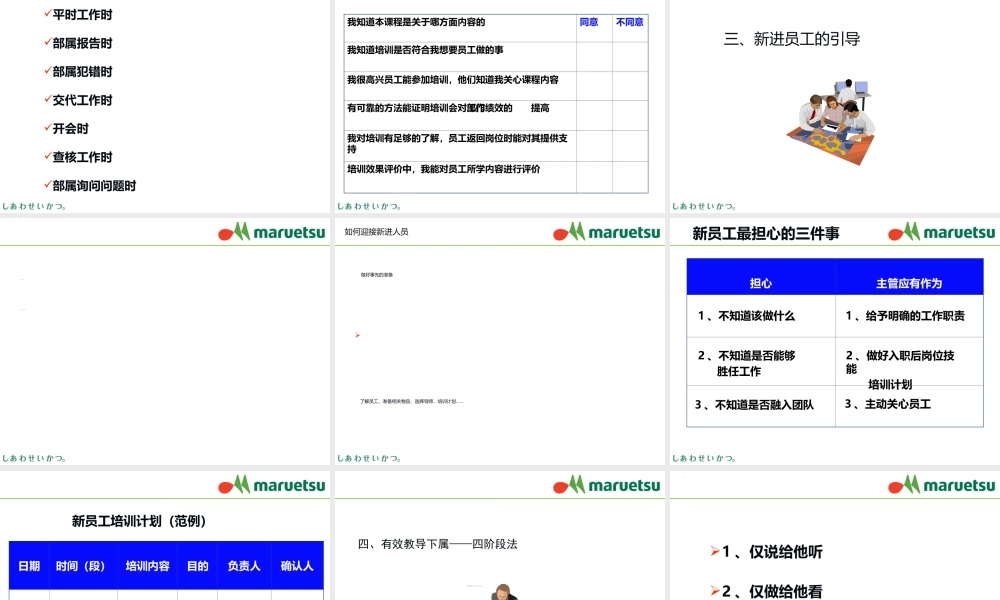The width and height of the screenshot is (1000, 600).
Task: Click the bullet text 部属犯错时
Action: coord(82,71)
